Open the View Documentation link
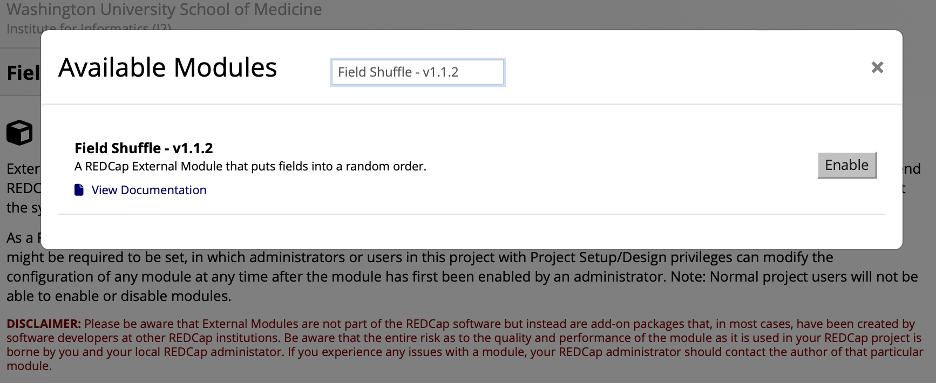Image resolution: width=936 pixels, height=384 pixels. tap(149, 190)
